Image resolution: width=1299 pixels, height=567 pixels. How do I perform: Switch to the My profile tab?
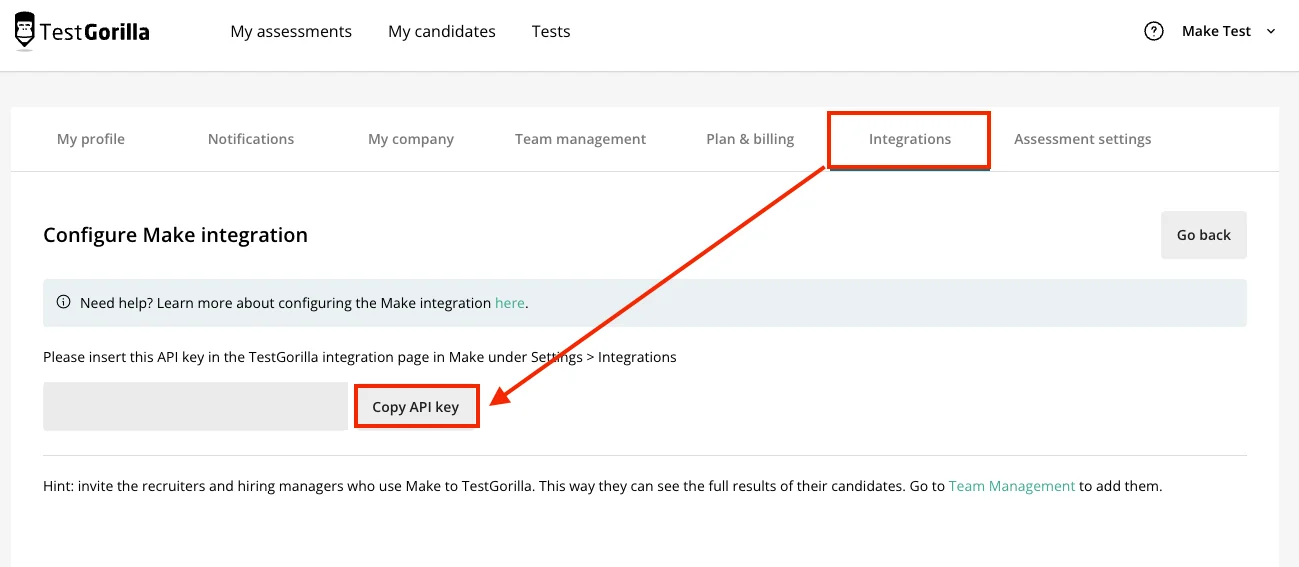point(91,139)
